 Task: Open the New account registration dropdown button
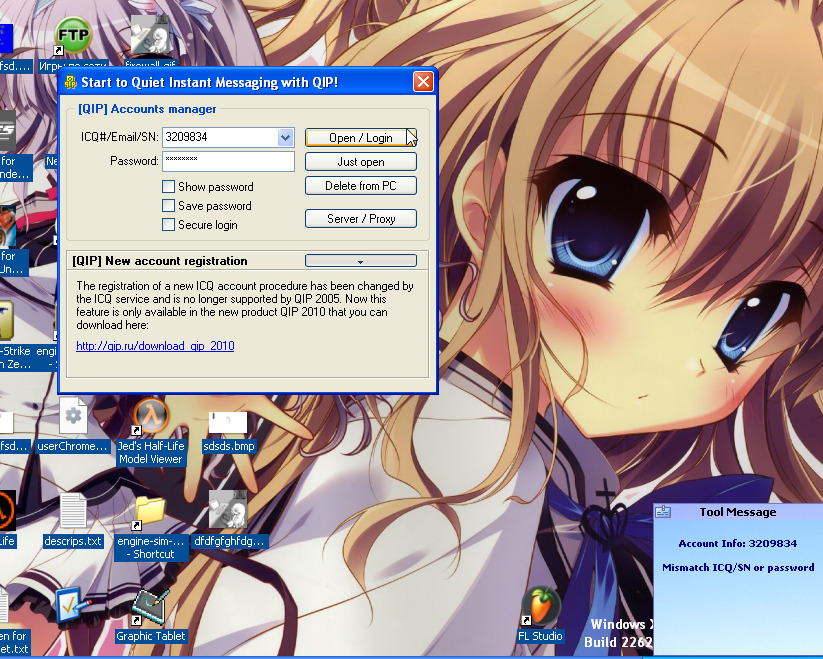tap(361, 261)
